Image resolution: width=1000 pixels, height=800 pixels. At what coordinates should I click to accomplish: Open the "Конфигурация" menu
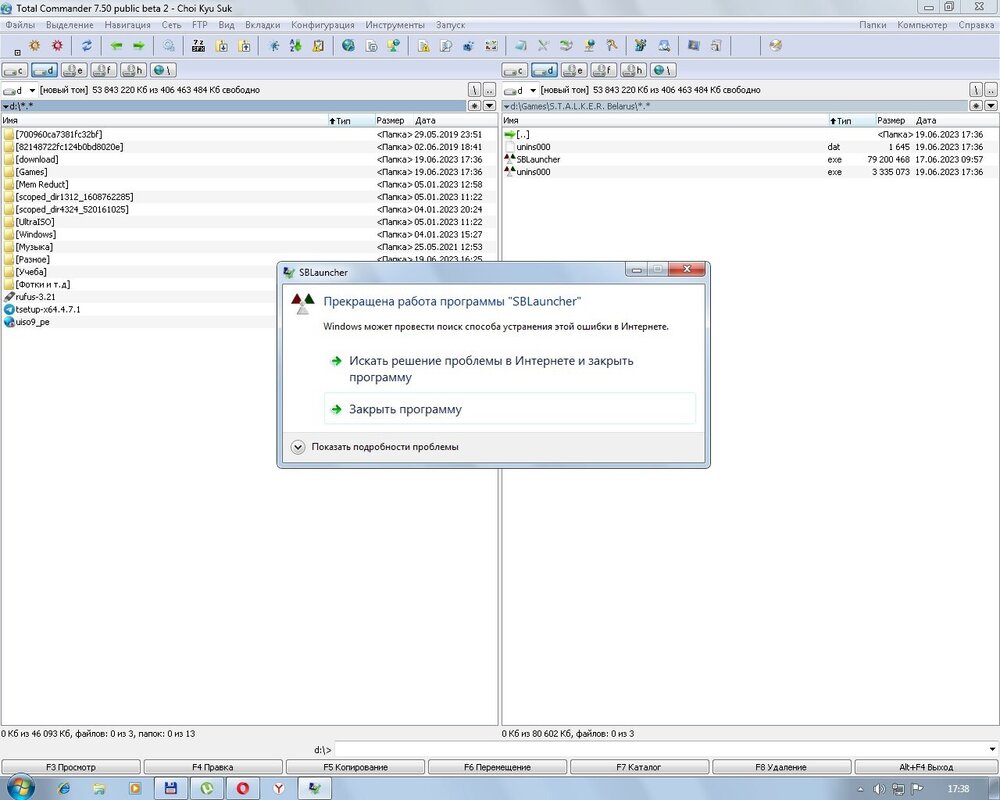322,24
